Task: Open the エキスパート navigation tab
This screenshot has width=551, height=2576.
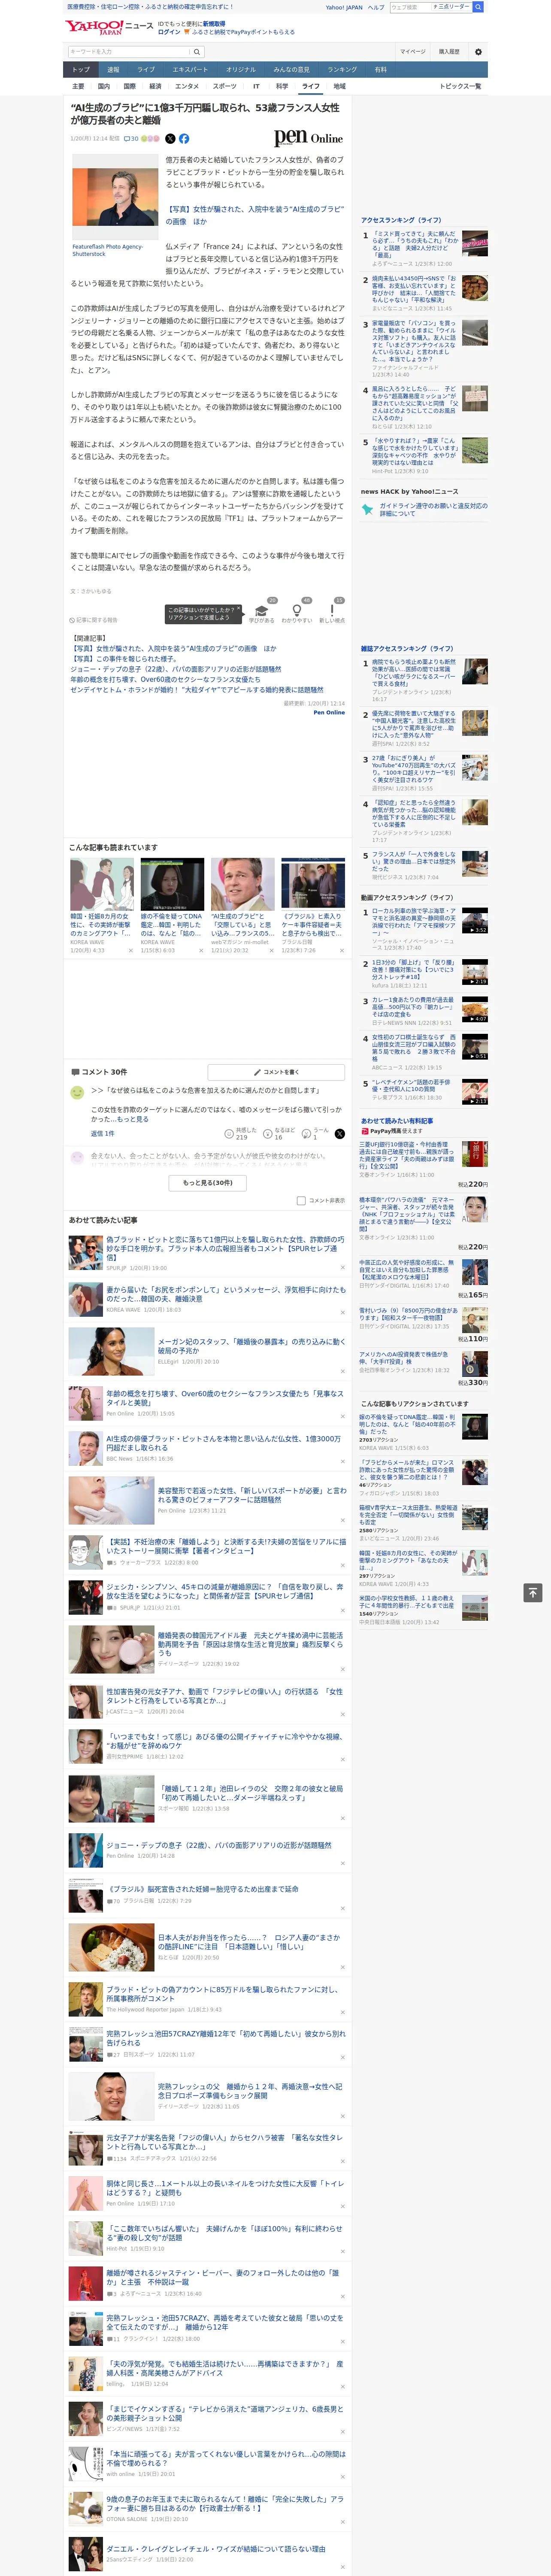Action: [x=190, y=69]
